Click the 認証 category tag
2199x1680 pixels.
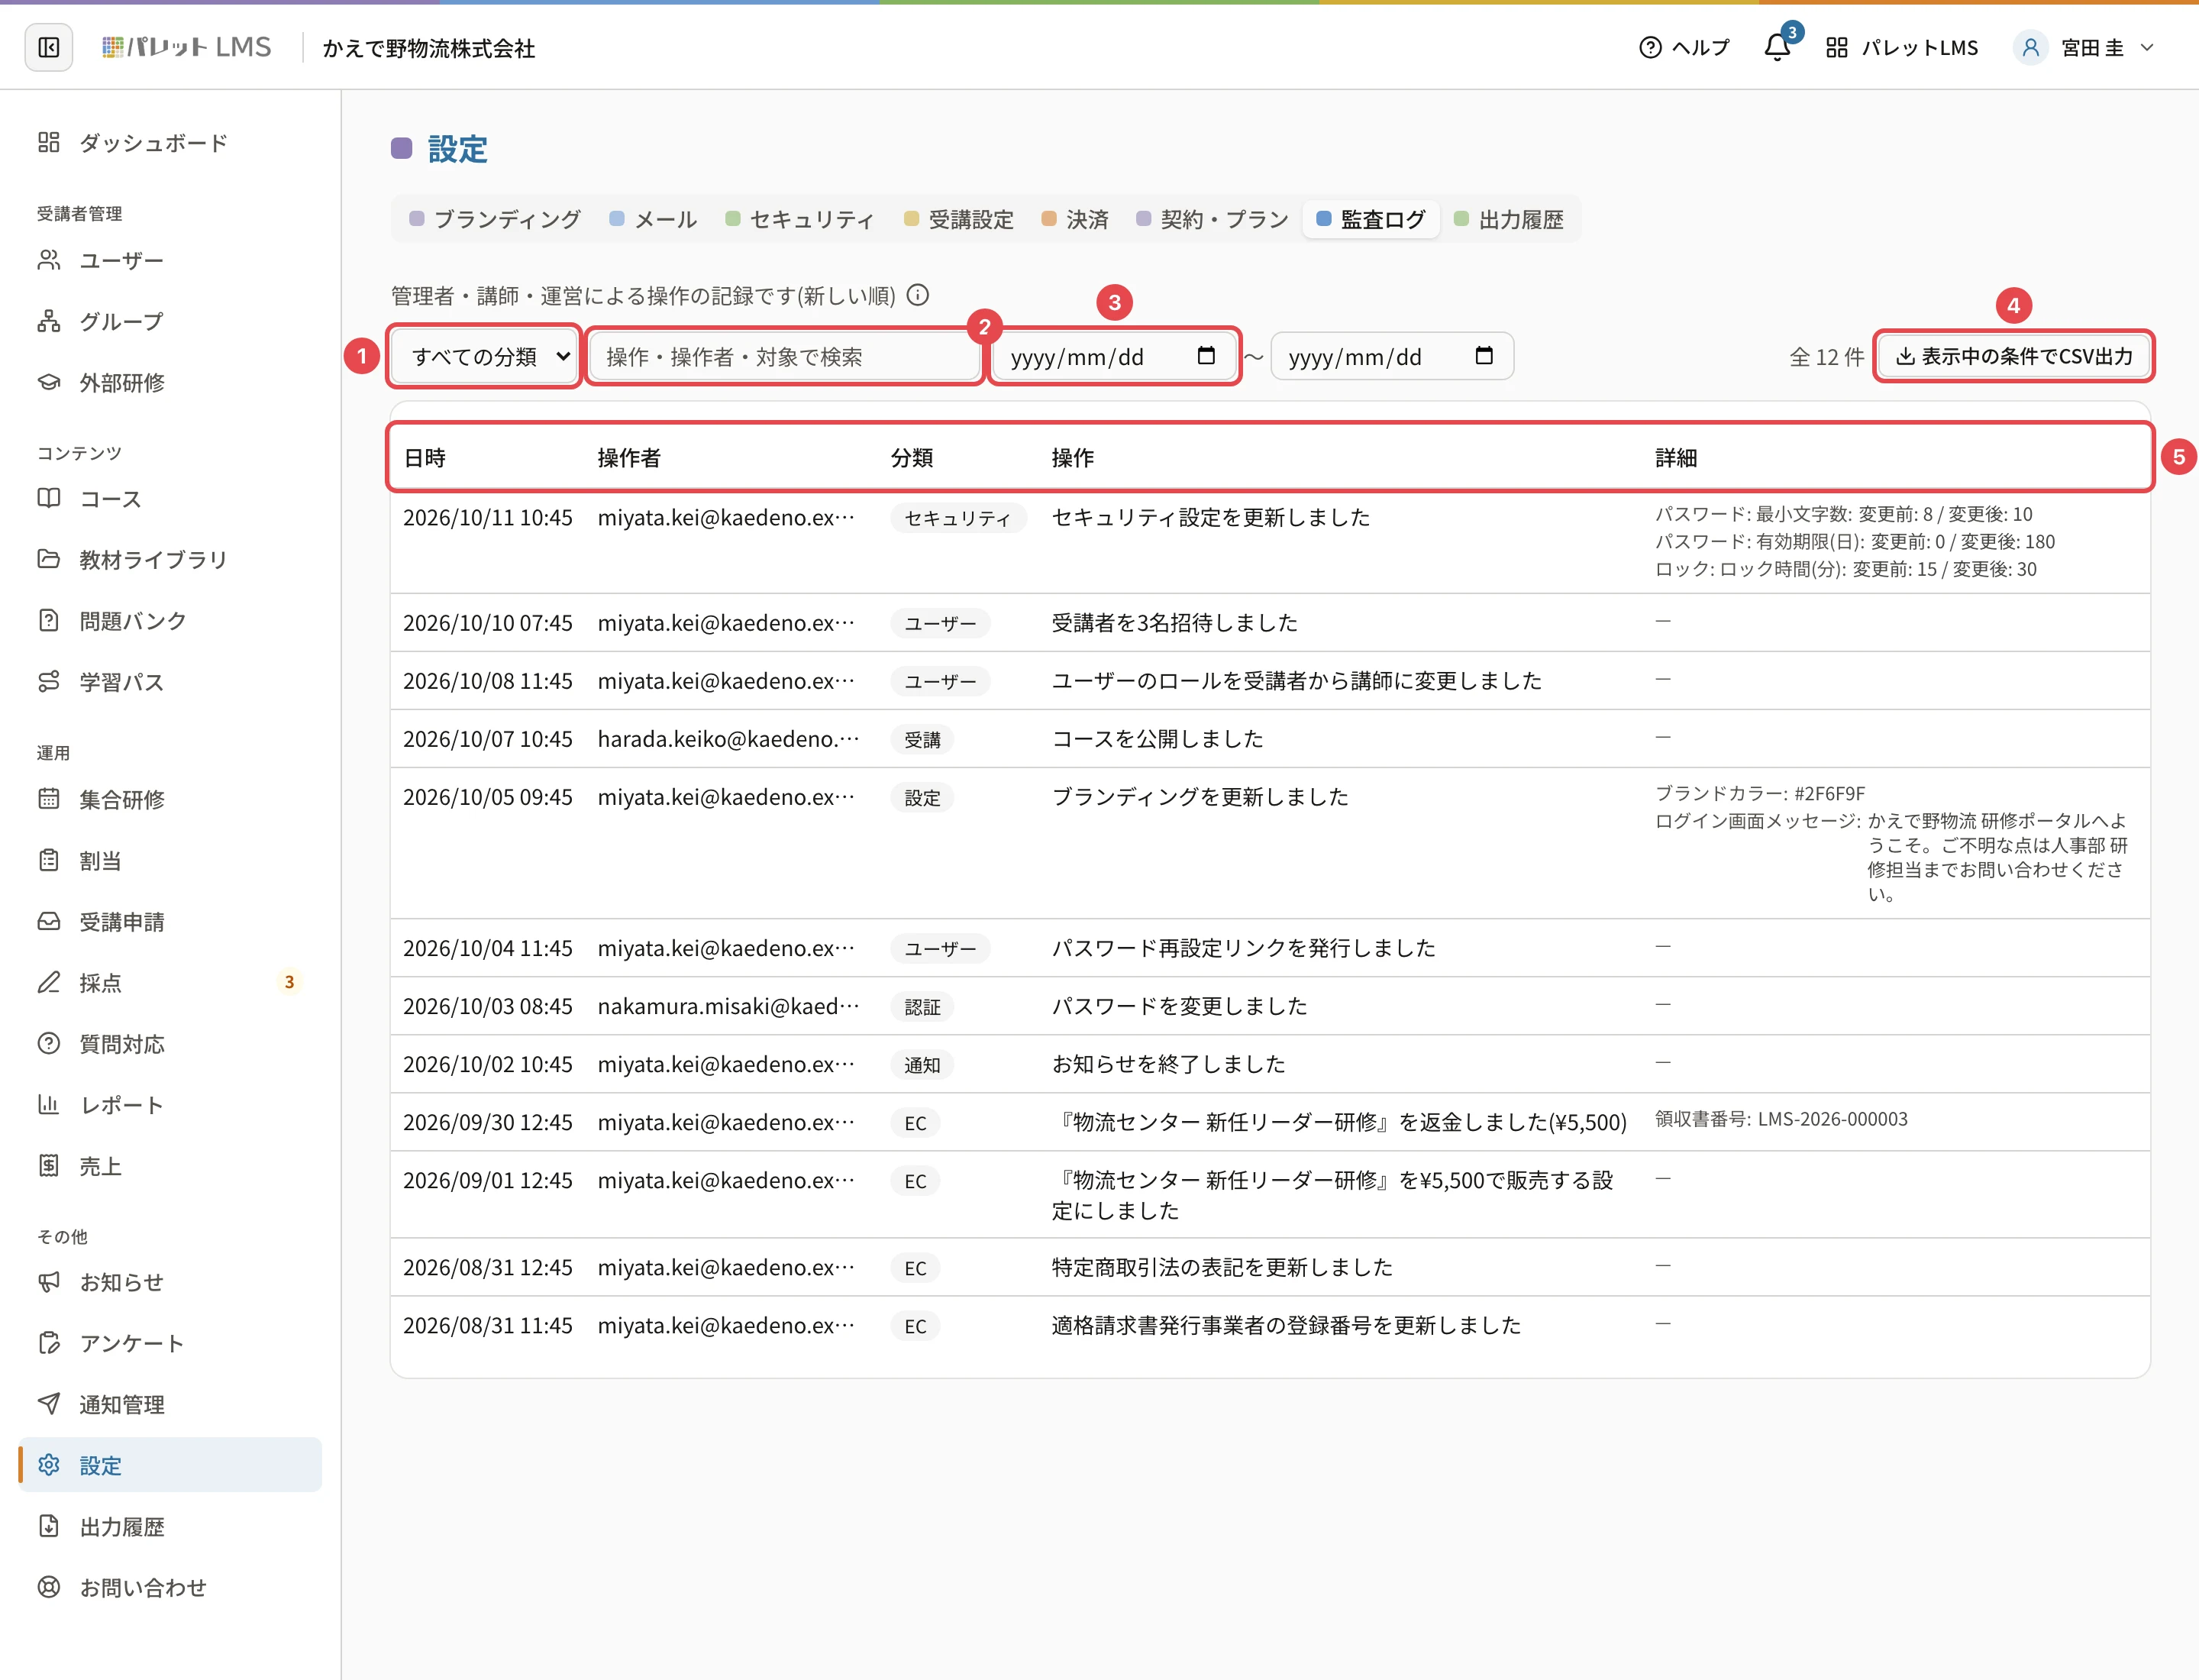922,1007
